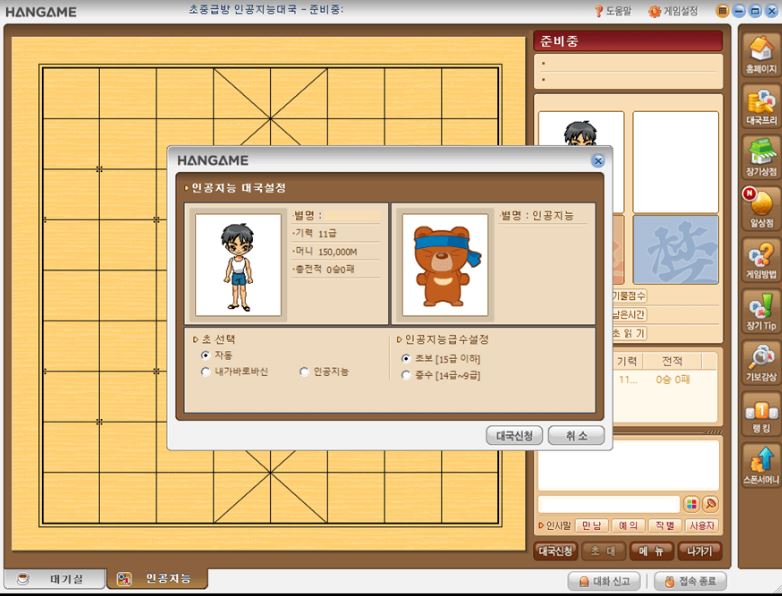Click the 남은시간 label in side panel
Viewport: 782px width, 596px height.
[629, 315]
